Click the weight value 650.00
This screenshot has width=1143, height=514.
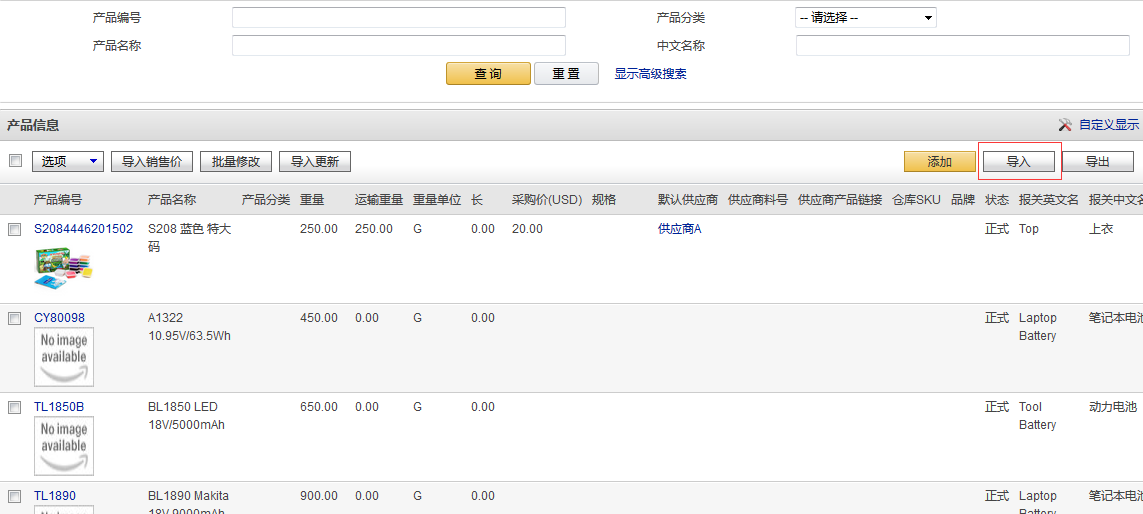(x=319, y=407)
